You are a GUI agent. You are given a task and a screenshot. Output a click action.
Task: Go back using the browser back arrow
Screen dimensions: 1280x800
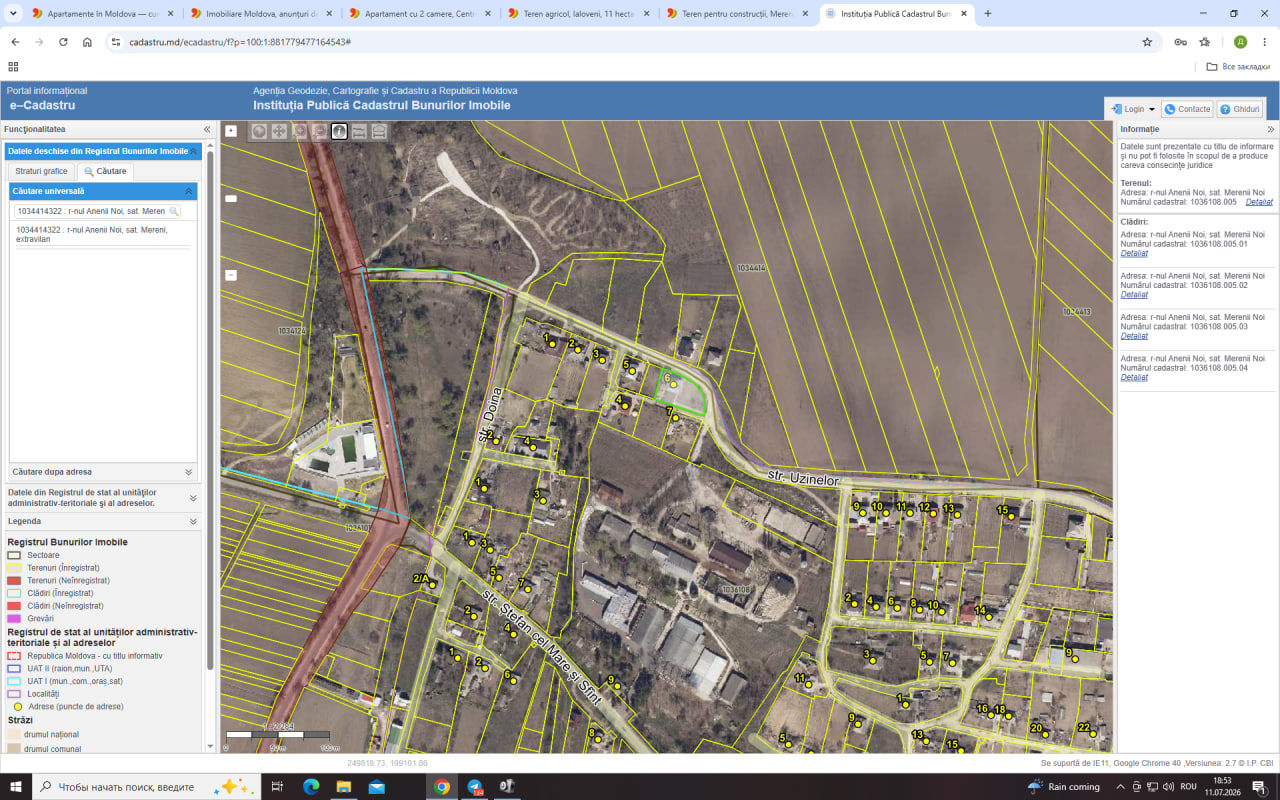15,42
